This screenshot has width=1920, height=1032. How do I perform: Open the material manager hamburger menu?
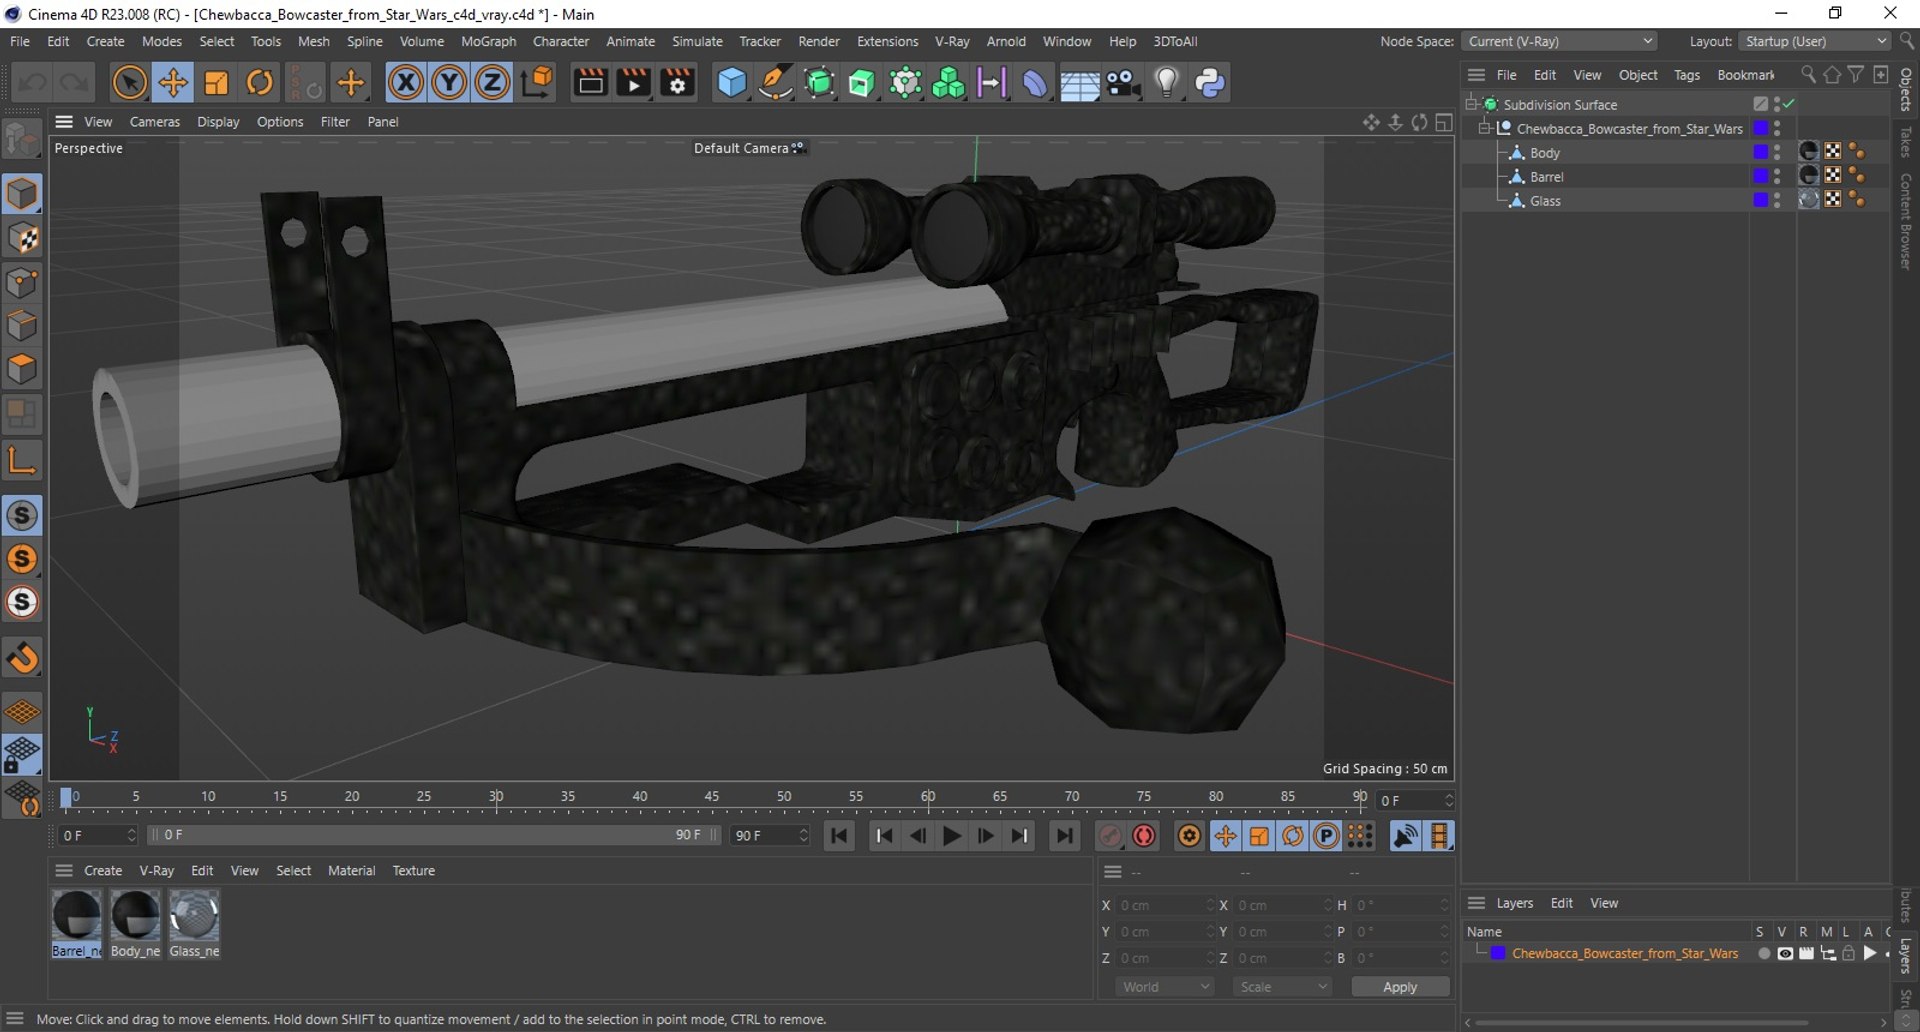64,871
